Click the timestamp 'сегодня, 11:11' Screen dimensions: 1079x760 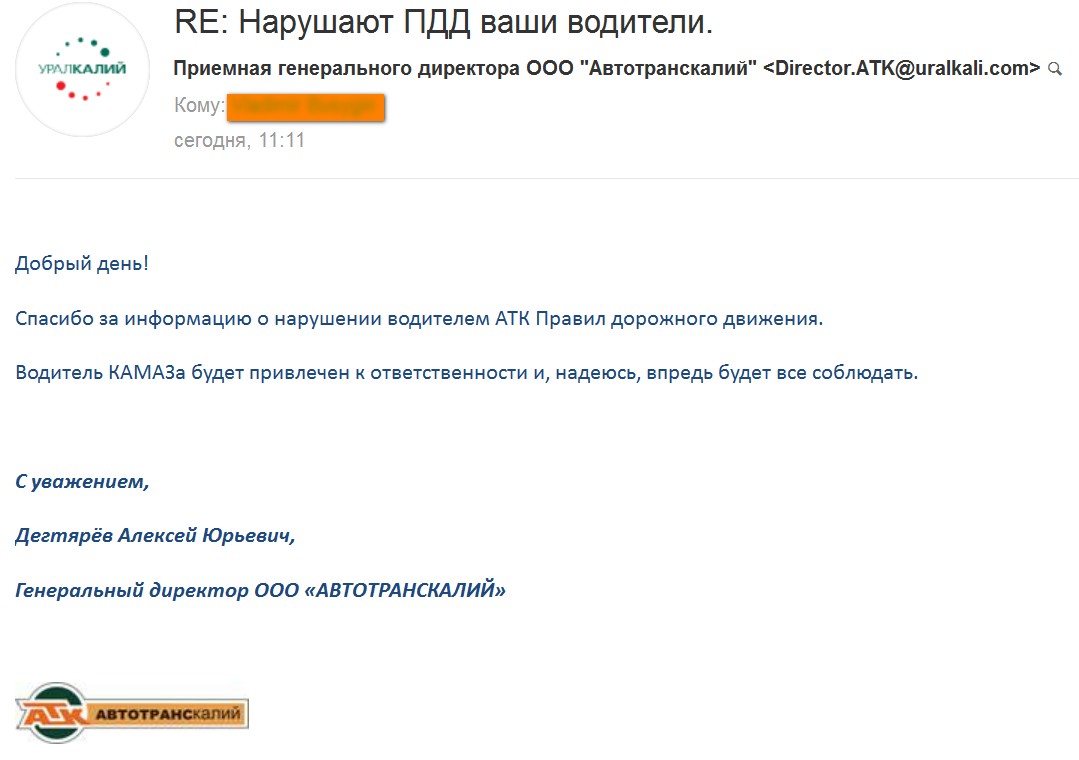click(239, 140)
